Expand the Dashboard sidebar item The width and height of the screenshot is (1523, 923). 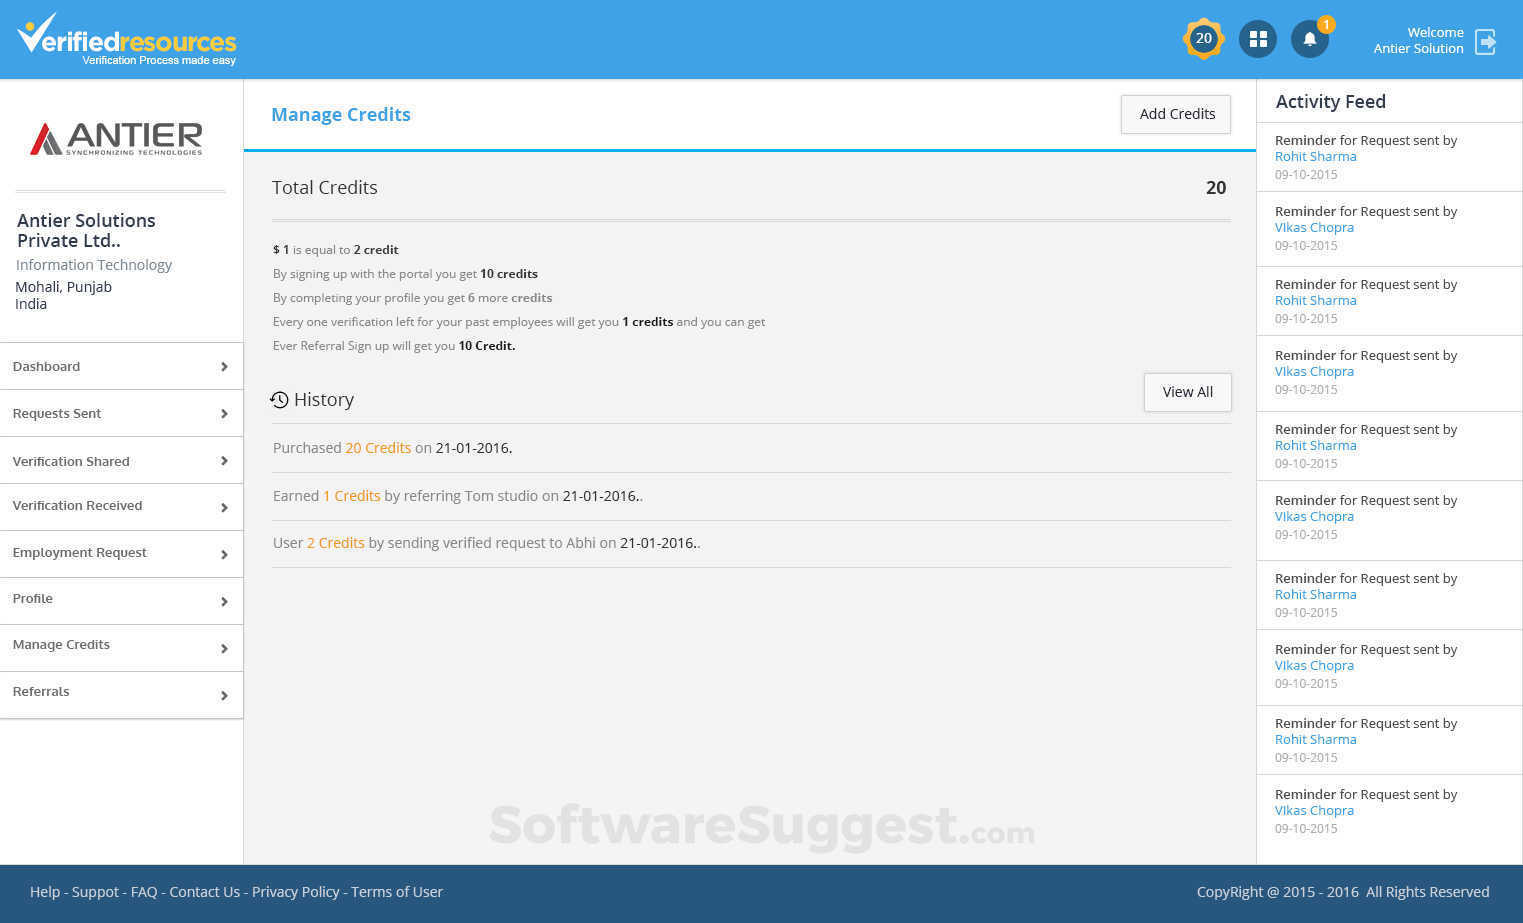[46, 366]
